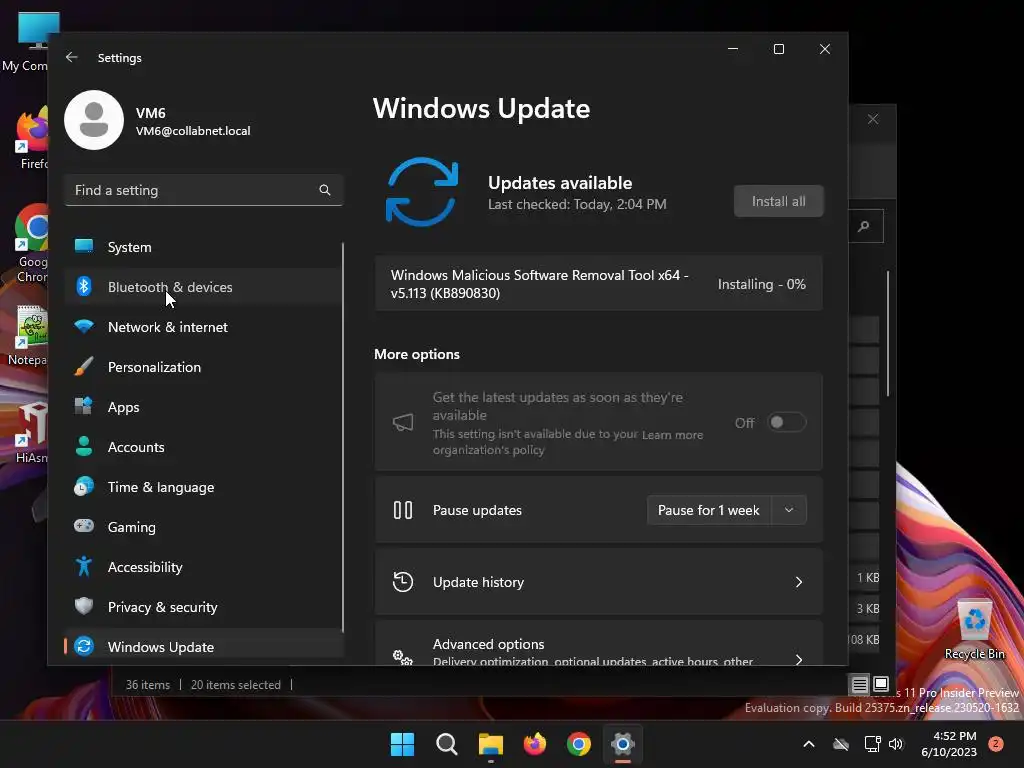Launch Firefox from the taskbar
The image size is (1024, 768).
coord(535,744)
